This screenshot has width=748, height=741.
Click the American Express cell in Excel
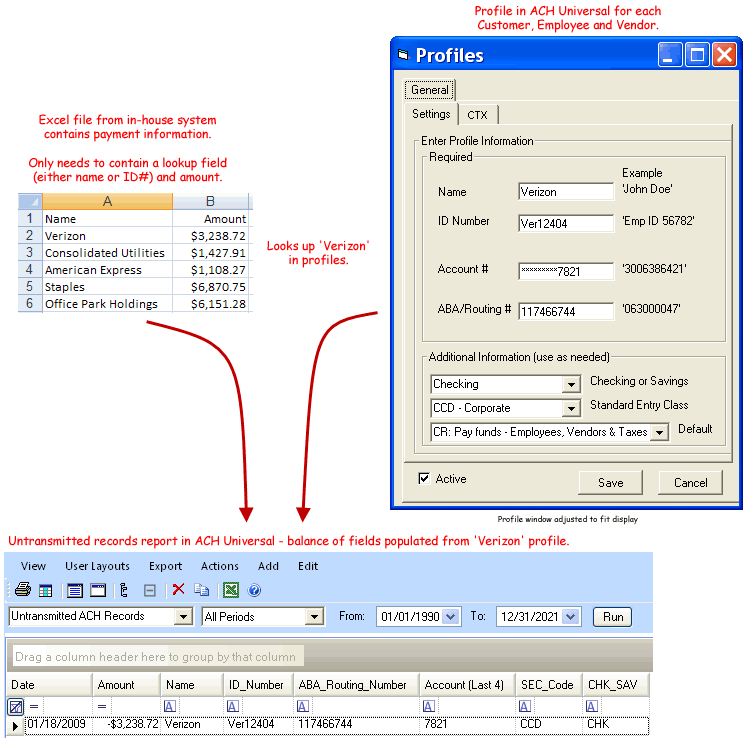click(x=107, y=270)
